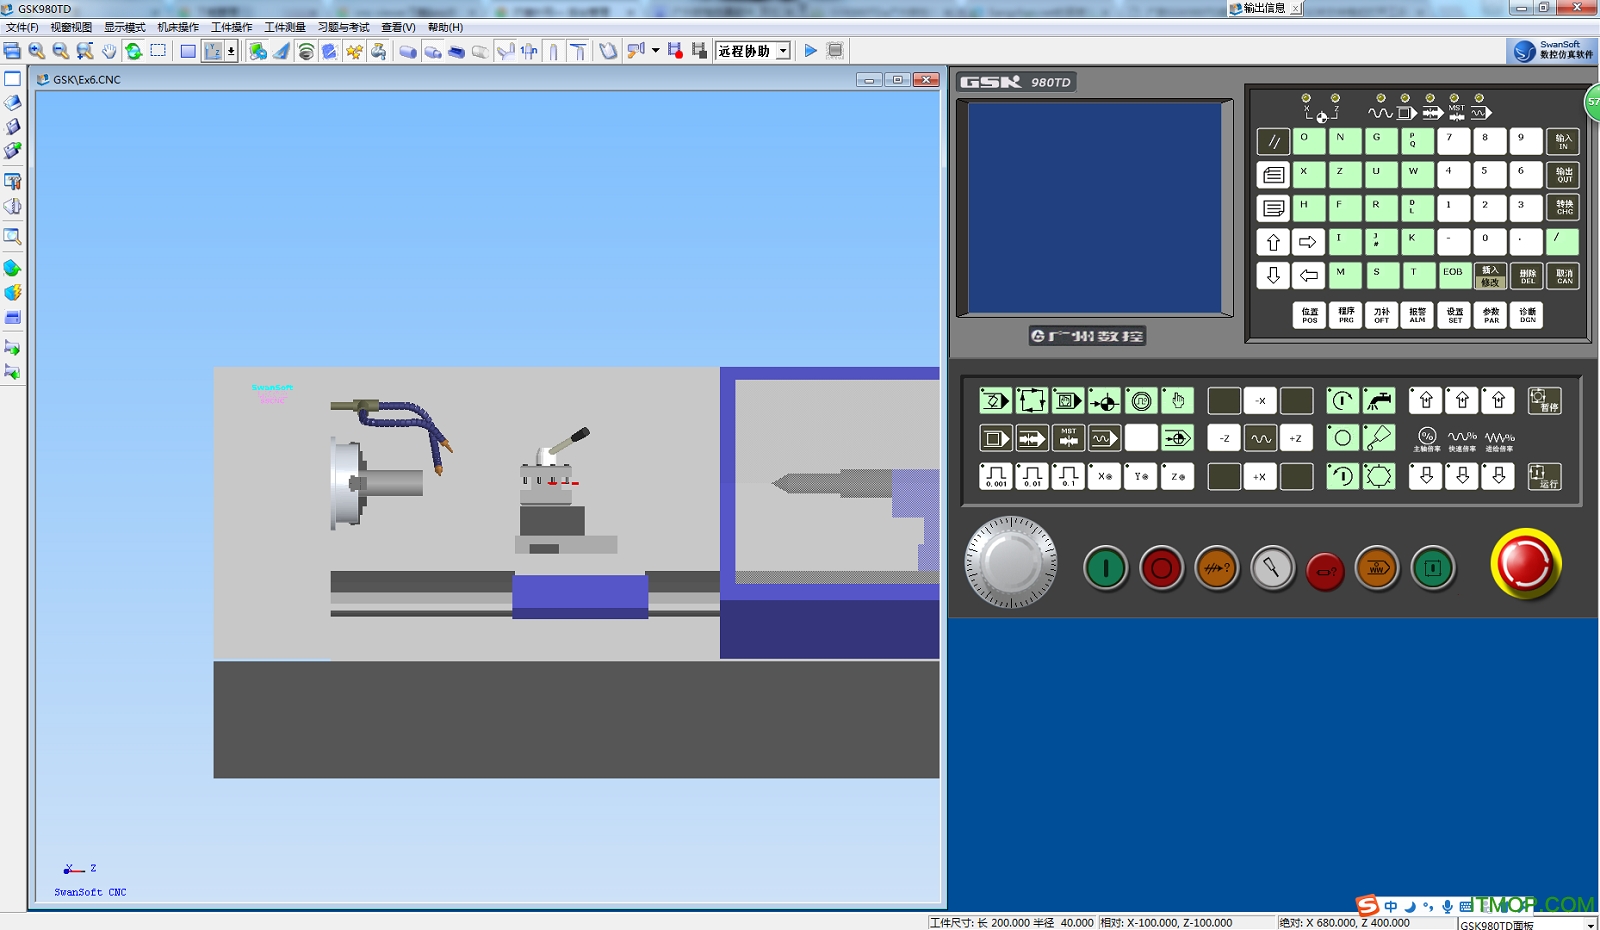The height and width of the screenshot is (930, 1600).
Task: Click the 报警 ALM page key
Action: [1418, 315]
